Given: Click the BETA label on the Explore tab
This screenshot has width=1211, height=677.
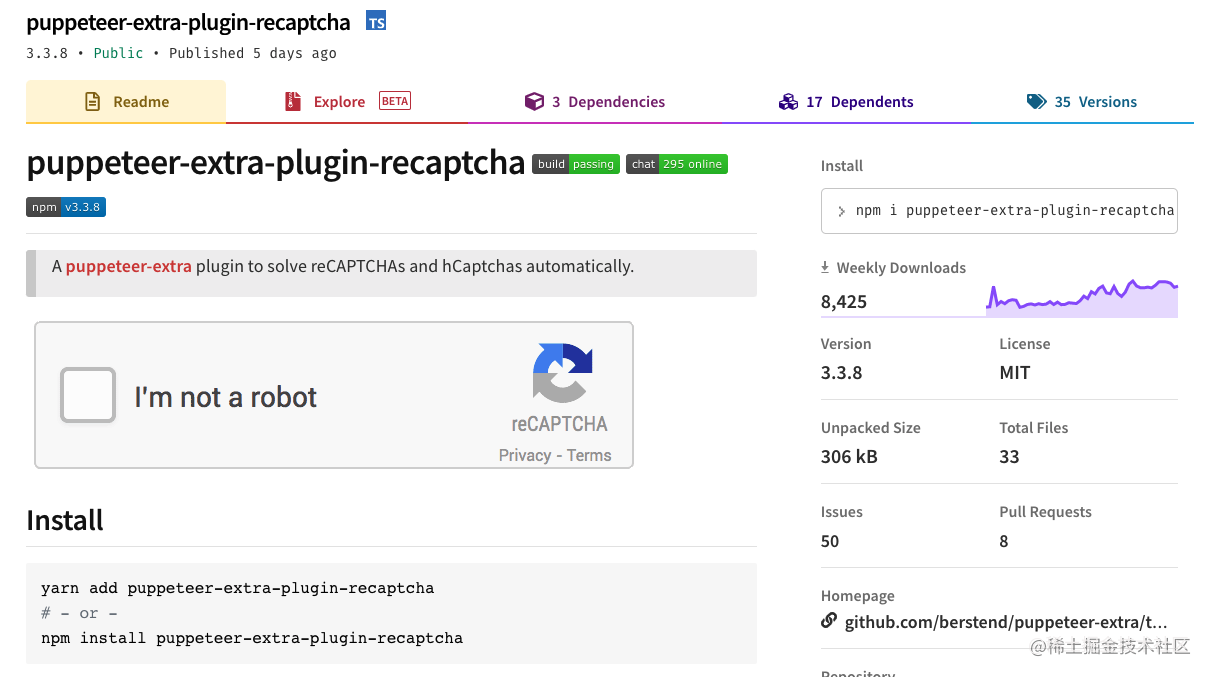Looking at the screenshot, I should (x=395, y=101).
